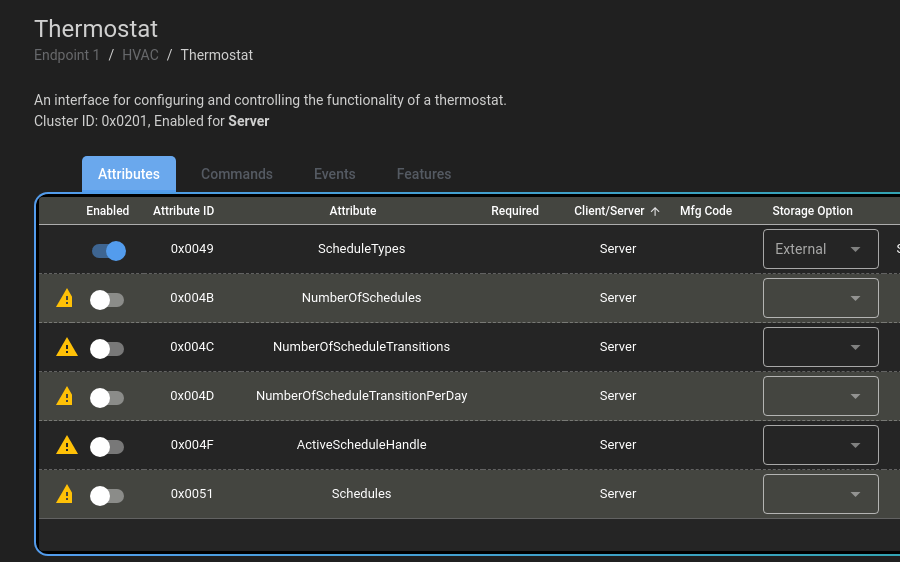The height and width of the screenshot is (562, 900).
Task: Expand storage option dropdown for Schedules row
Action: pos(820,494)
